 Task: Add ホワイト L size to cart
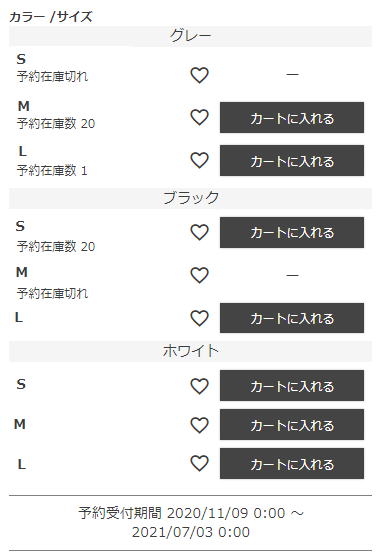click(x=292, y=463)
